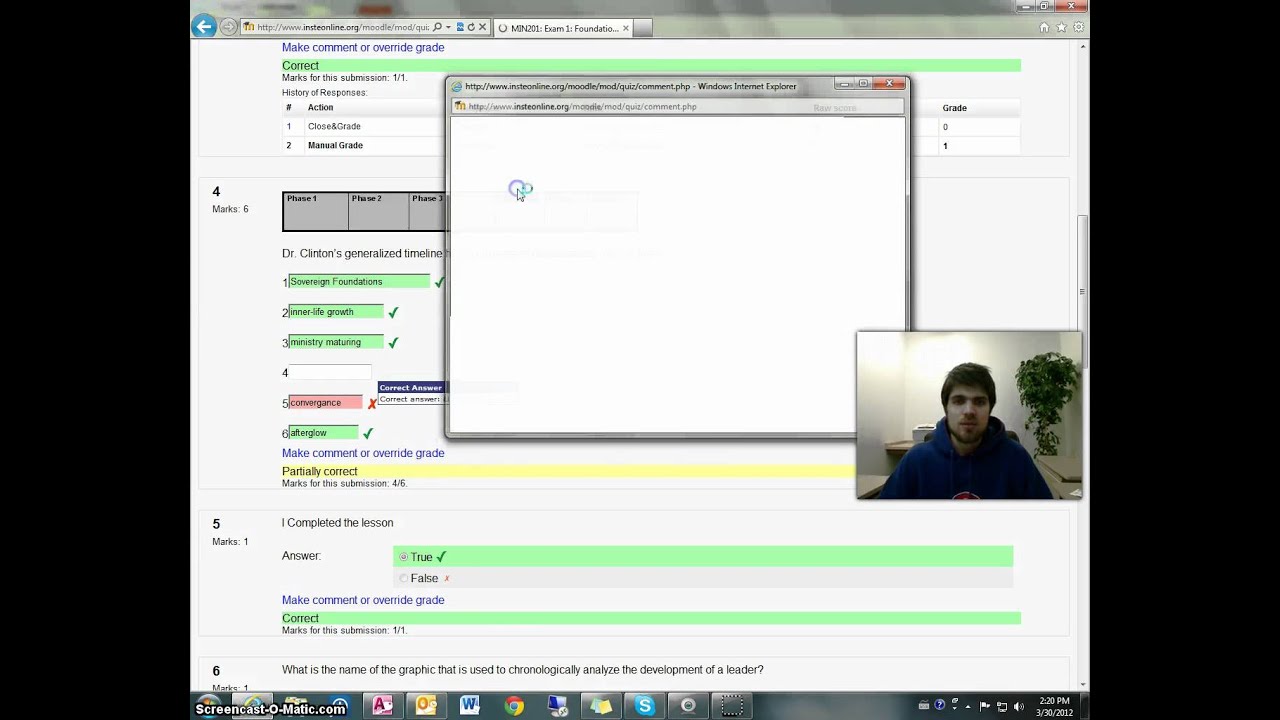Click the Phase 2 box in timeline graphic
1280x720 pixels.
click(x=378, y=211)
